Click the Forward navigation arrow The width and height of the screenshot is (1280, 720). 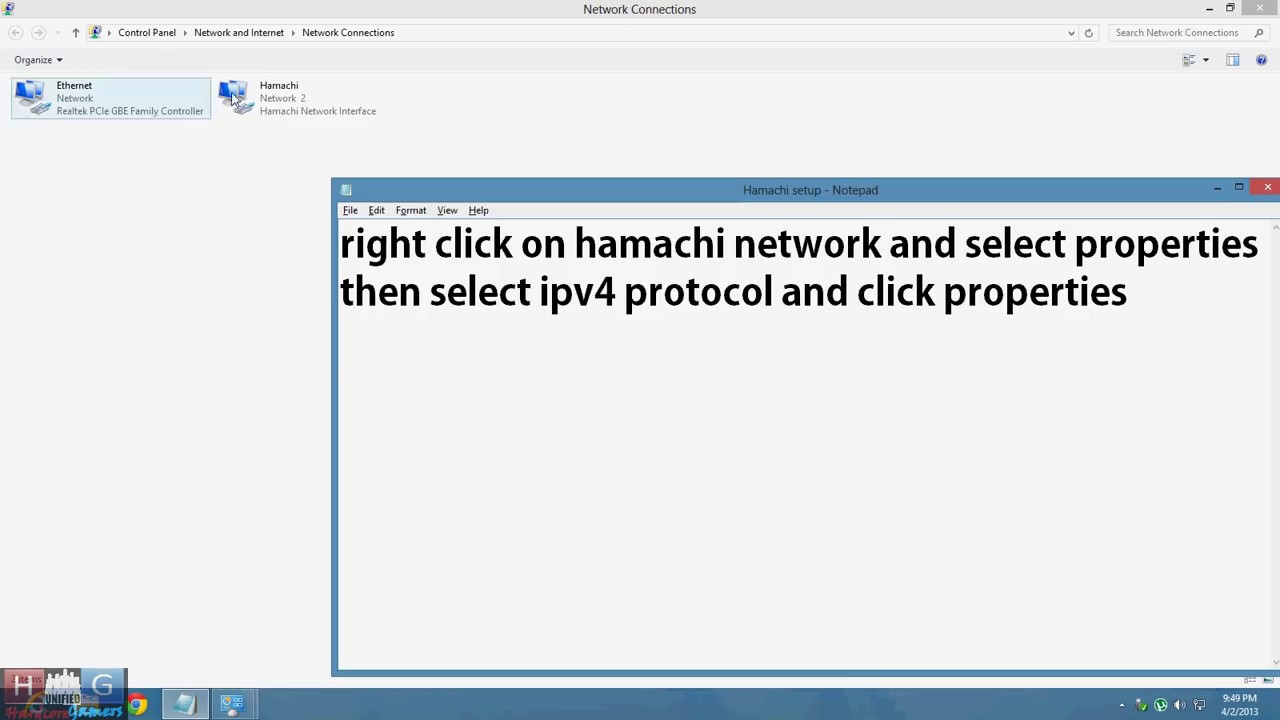coord(38,33)
